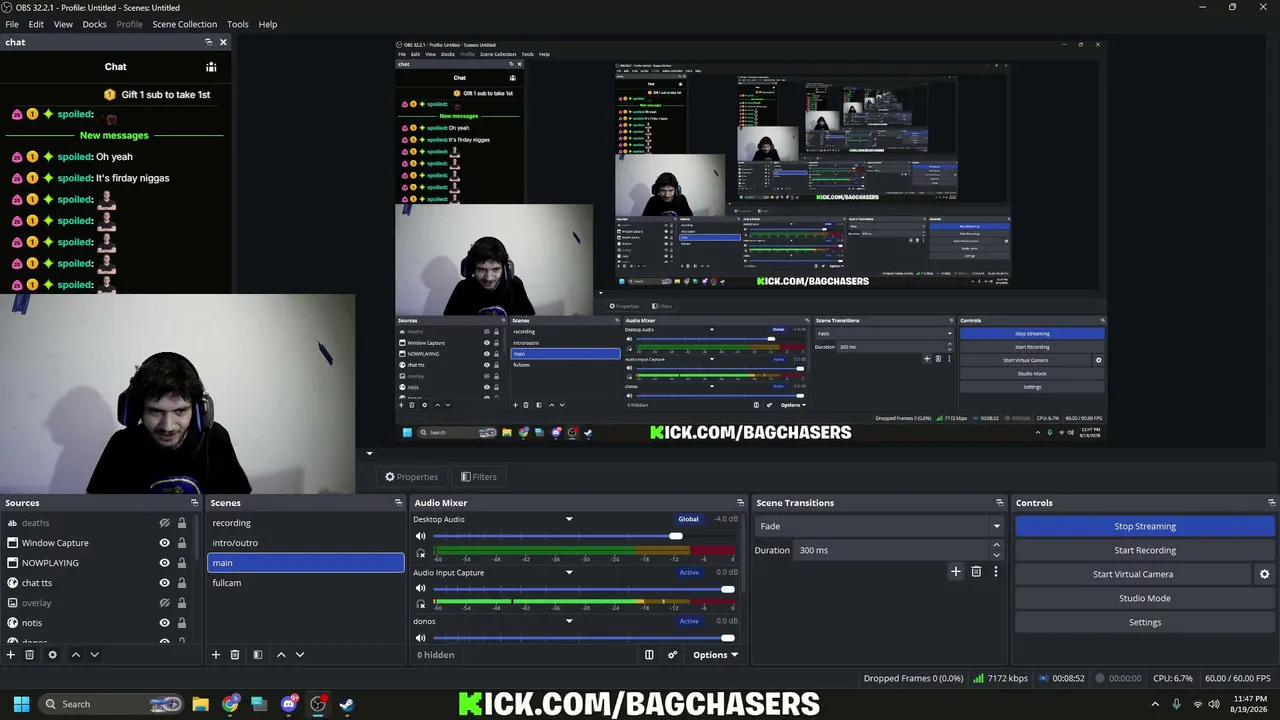Expand donos audio dropdown arrow
This screenshot has height=720, width=1280.
(x=569, y=621)
